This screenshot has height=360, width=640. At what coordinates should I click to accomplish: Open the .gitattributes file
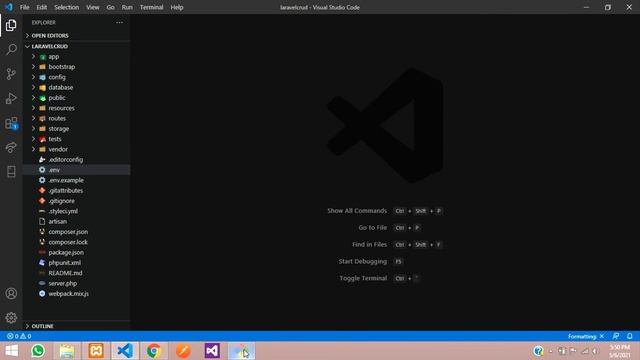tap(76, 190)
